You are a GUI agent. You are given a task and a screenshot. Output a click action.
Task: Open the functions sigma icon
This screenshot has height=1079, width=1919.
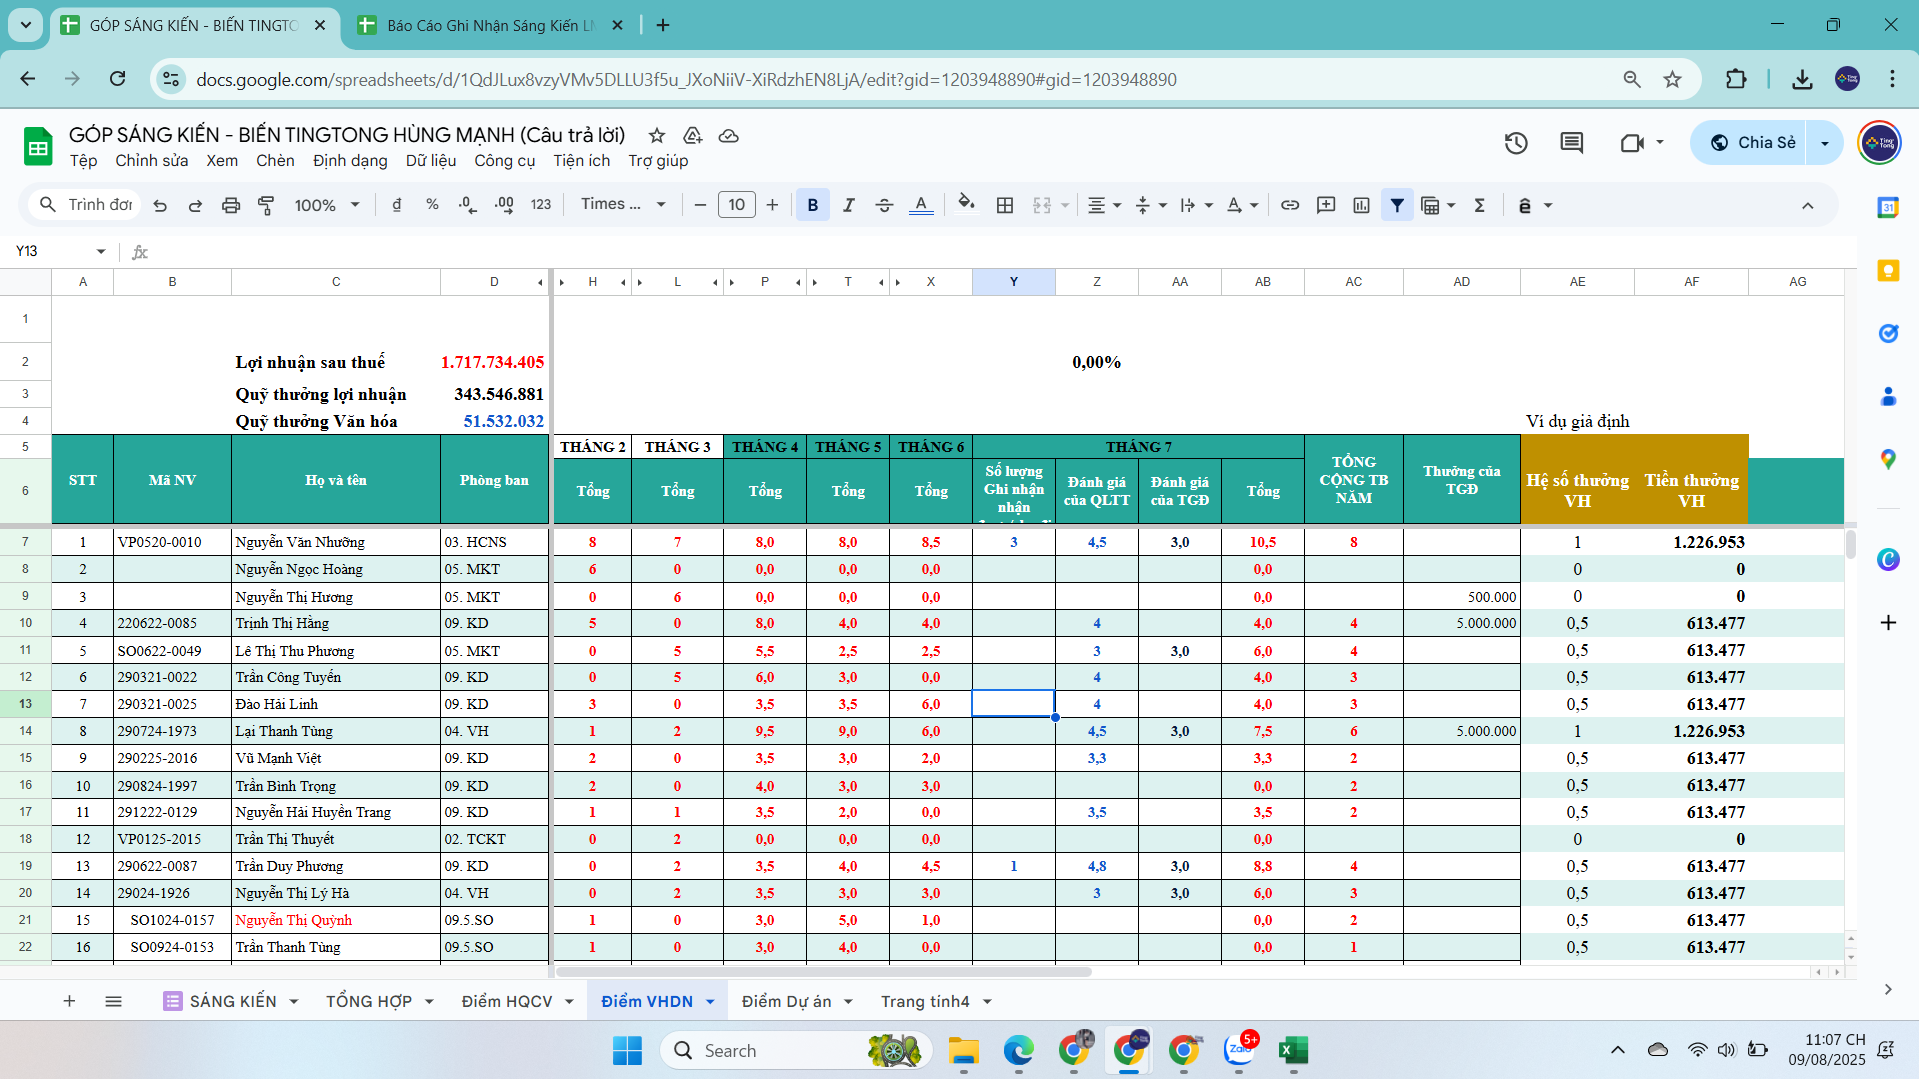(1479, 205)
